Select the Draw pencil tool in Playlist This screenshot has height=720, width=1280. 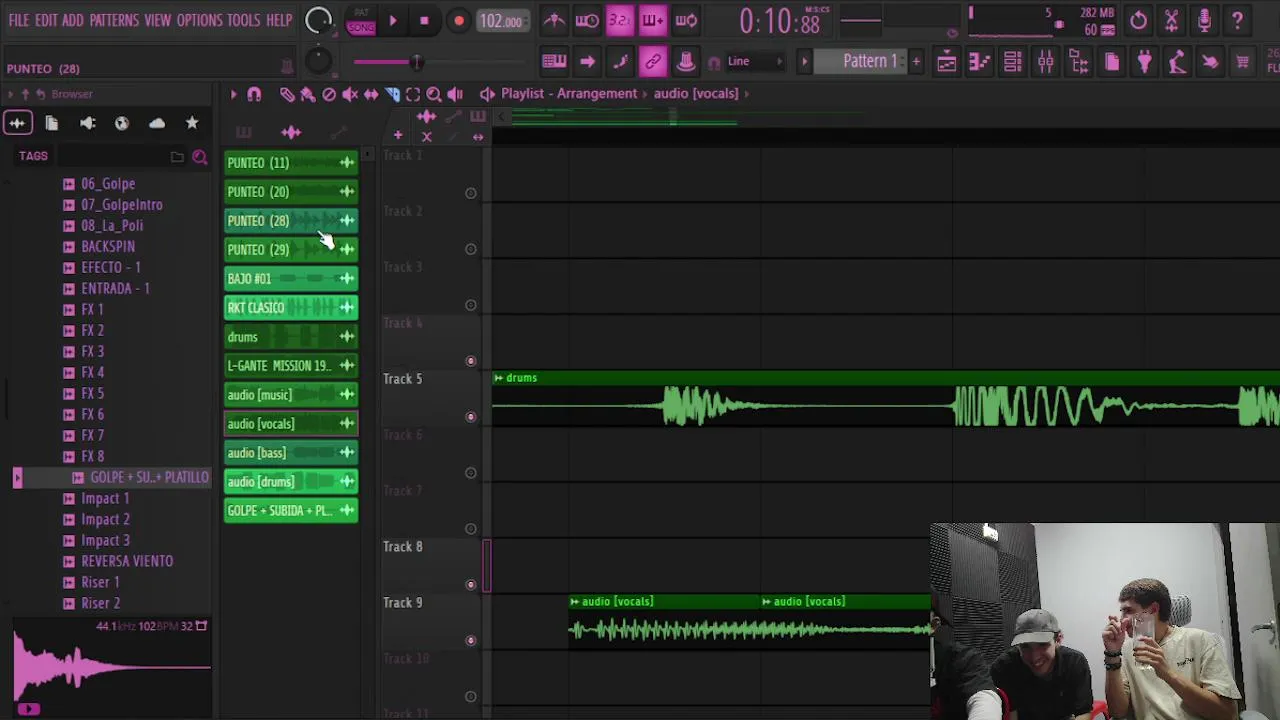287,94
